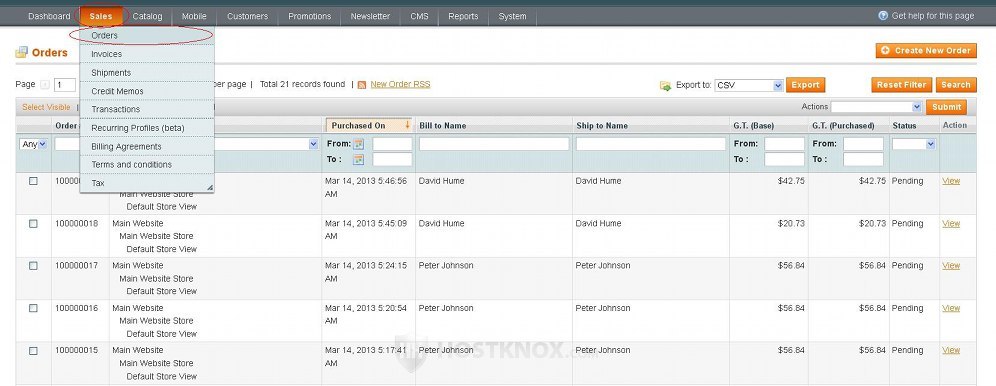Open the Reports menu

(x=463, y=17)
